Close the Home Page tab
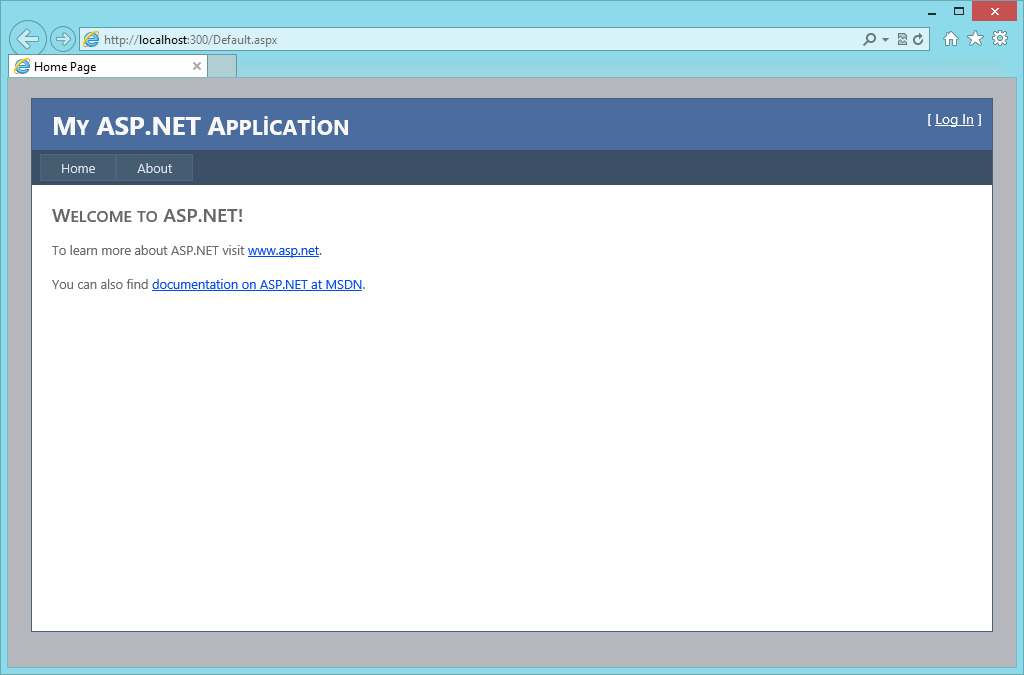The width and height of the screenshot is (1024, 675). coord(197,67)
